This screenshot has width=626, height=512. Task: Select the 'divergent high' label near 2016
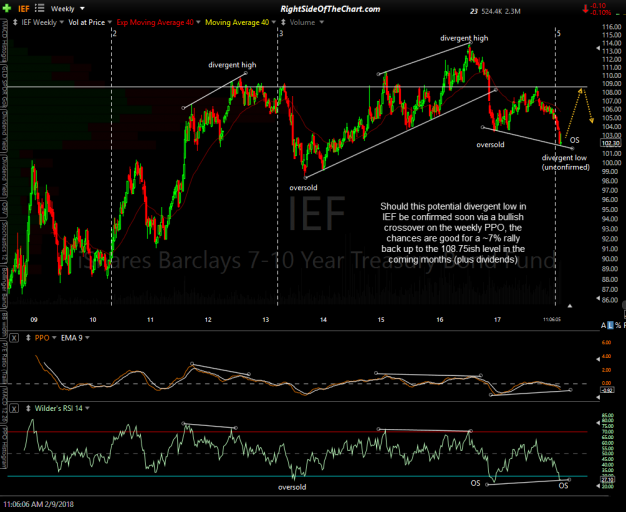[x=464, y=38]
